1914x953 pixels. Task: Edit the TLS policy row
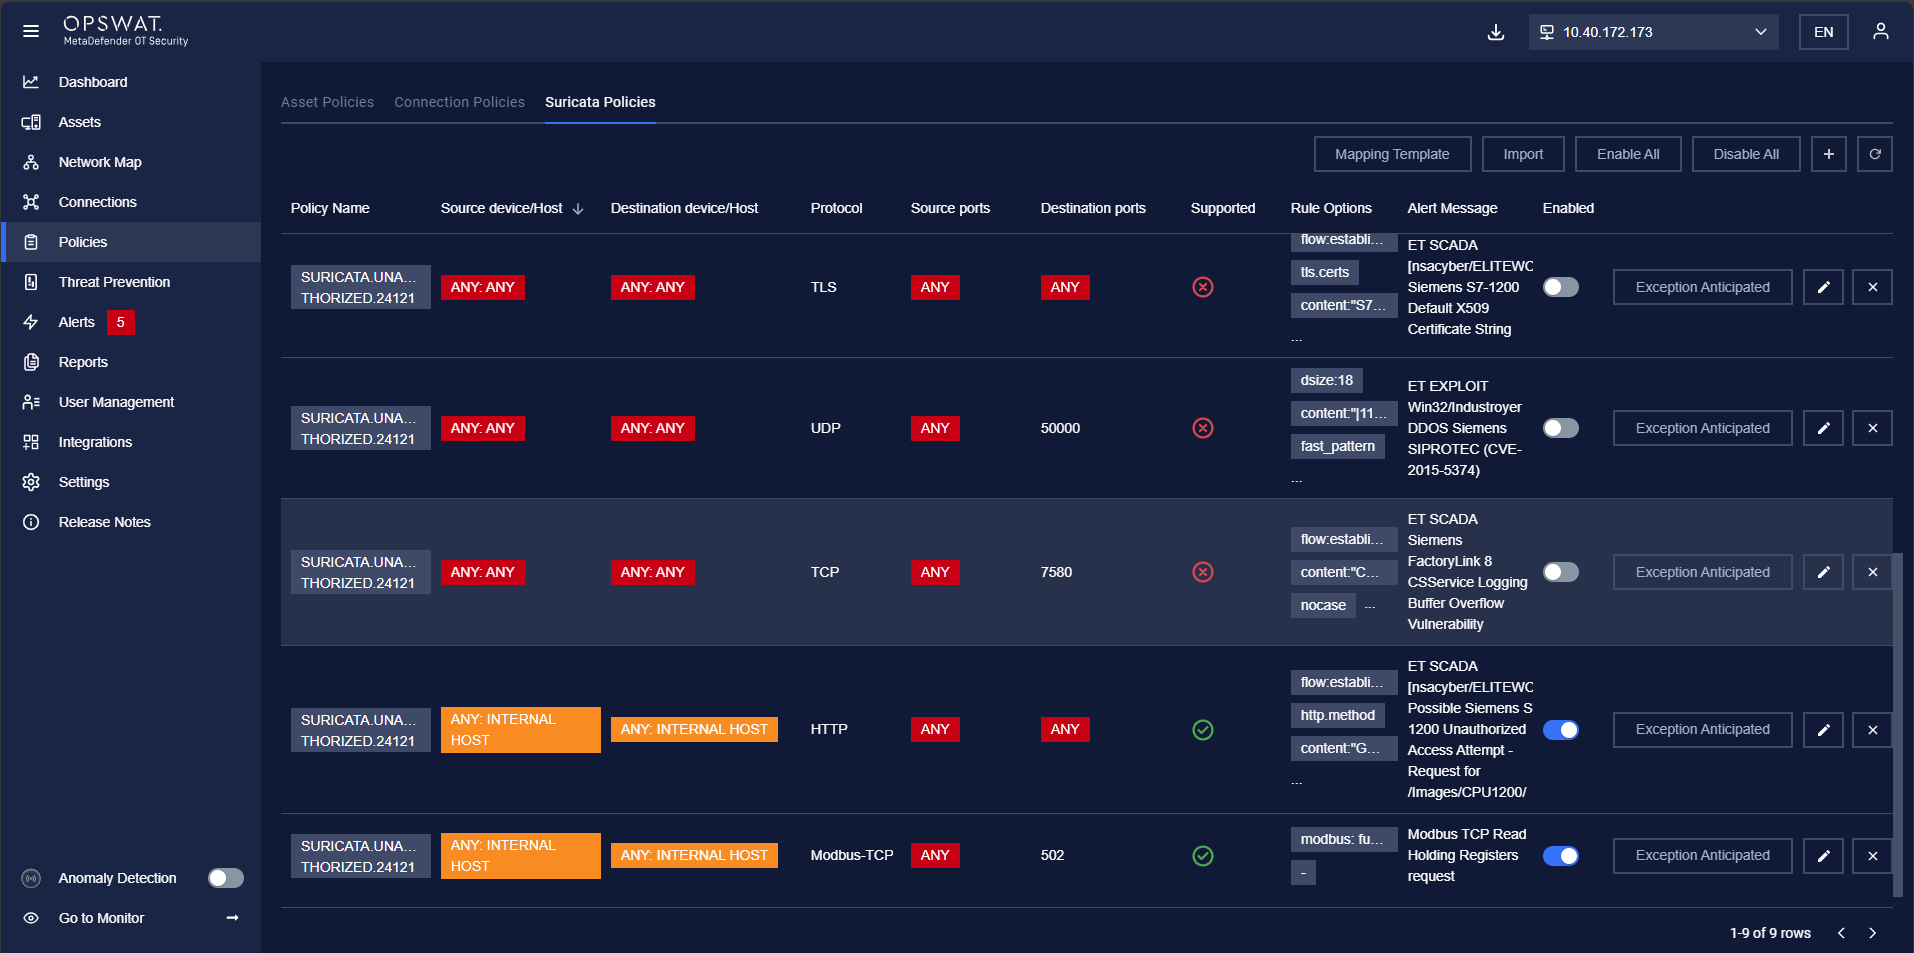point(1824,287)
